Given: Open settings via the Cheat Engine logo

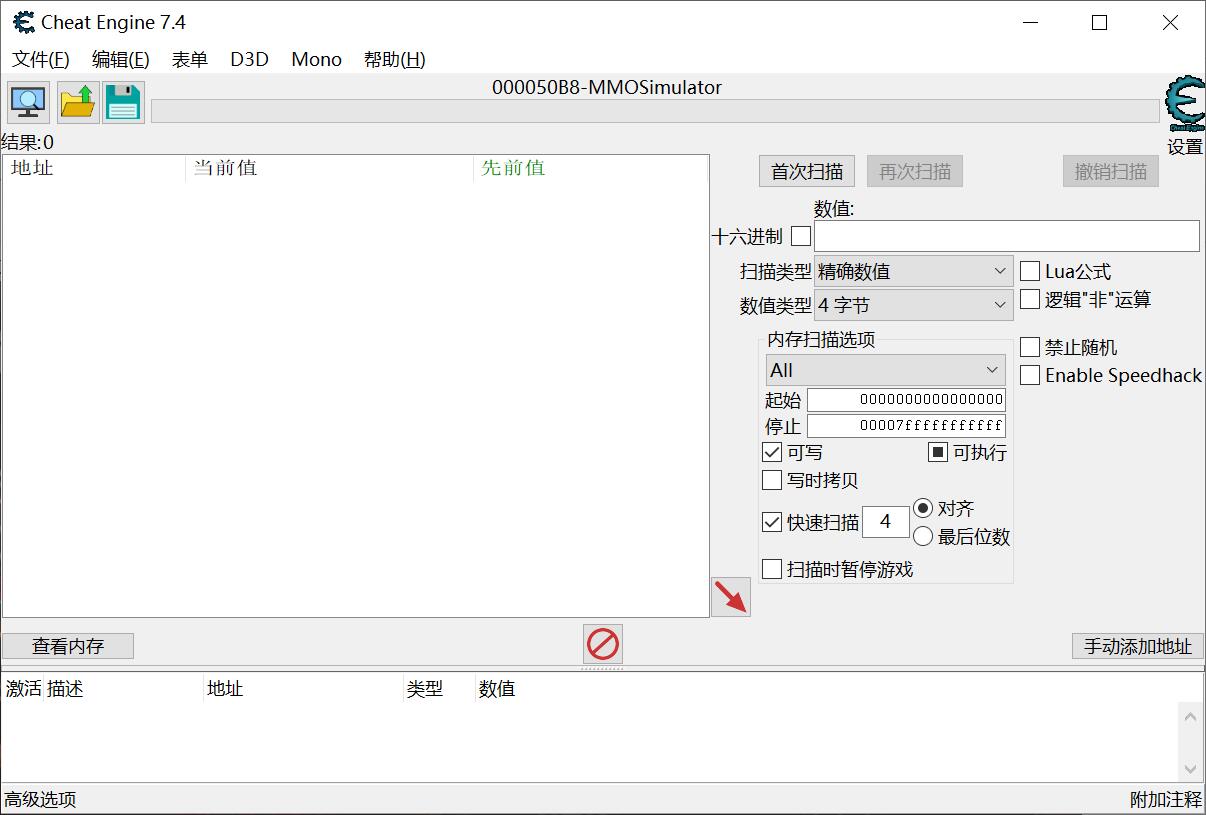Looking at the screenshot, I should pyautogui.click(x=1185, y=105).
